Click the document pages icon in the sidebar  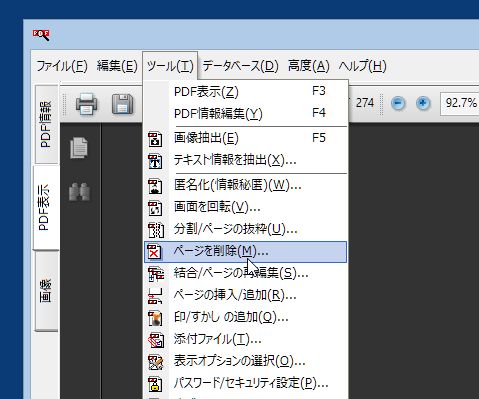tap(79, 147)
